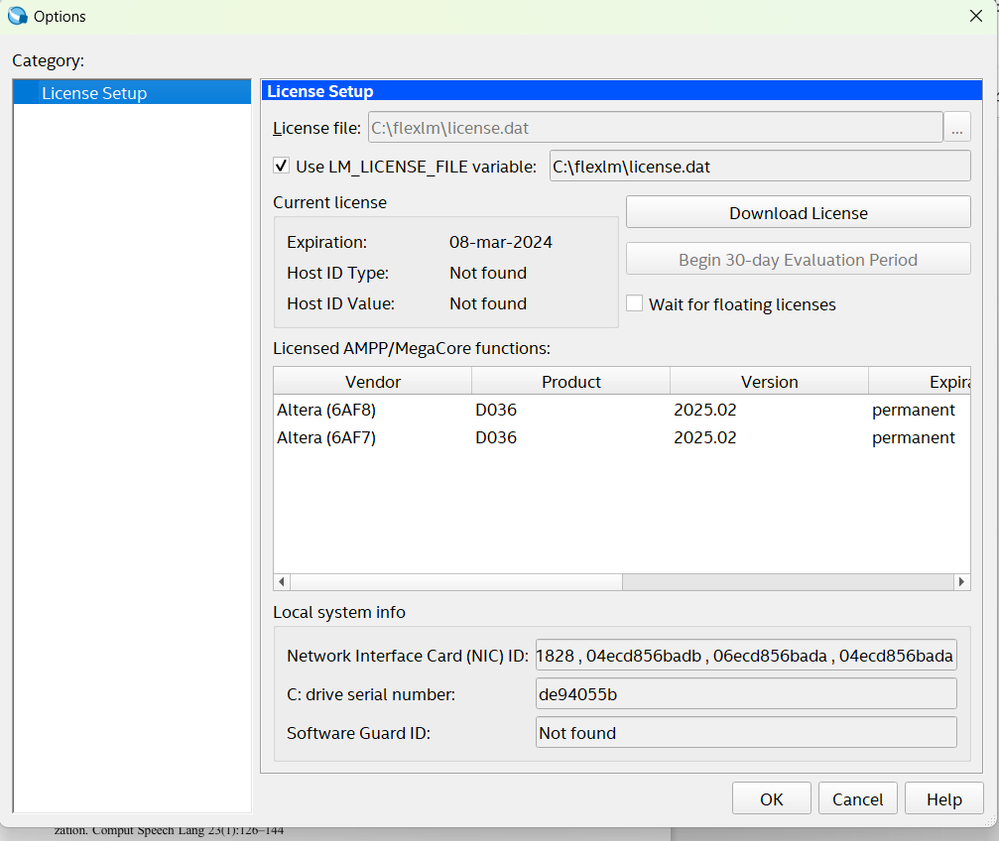This screenshot has width=999, height=841.
Task: Confirm with the OK button
Action: (771, 799)
